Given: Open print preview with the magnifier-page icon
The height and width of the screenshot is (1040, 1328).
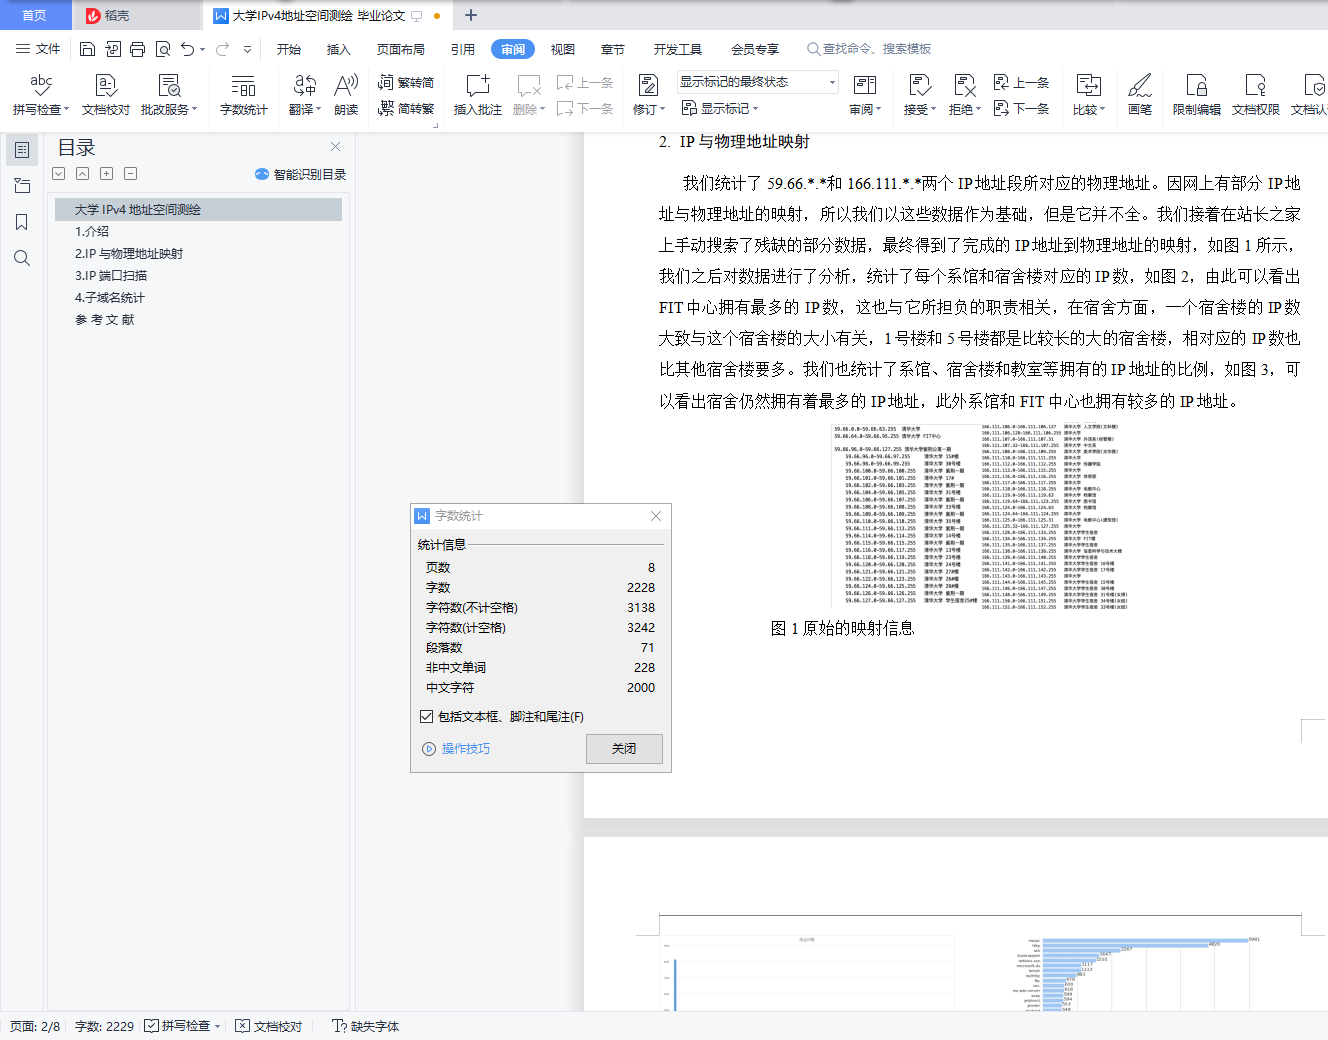Looking at the screenshot, I should tap(162, 49).
